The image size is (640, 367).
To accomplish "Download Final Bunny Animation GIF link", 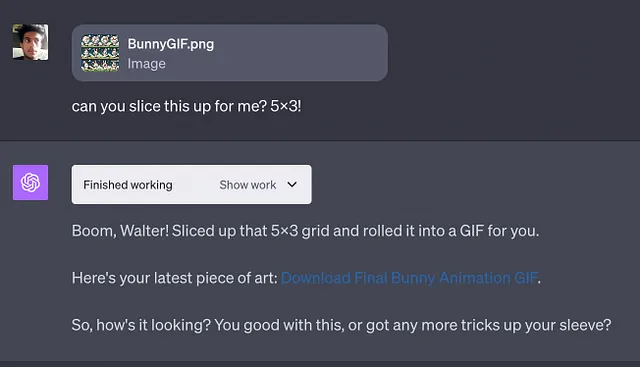I will click(409, 278).
